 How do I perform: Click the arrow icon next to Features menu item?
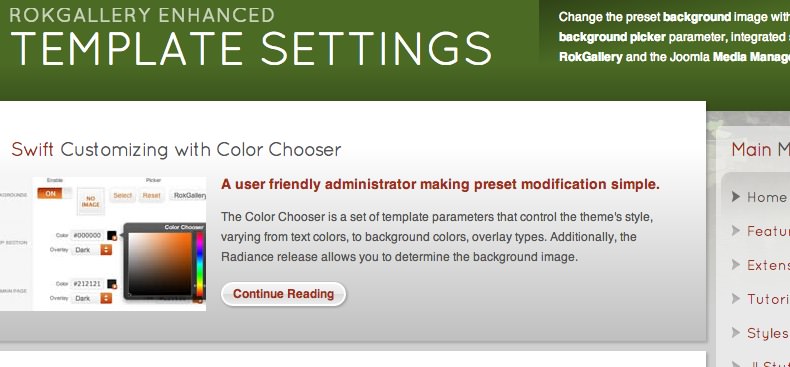tap(736, 230)
